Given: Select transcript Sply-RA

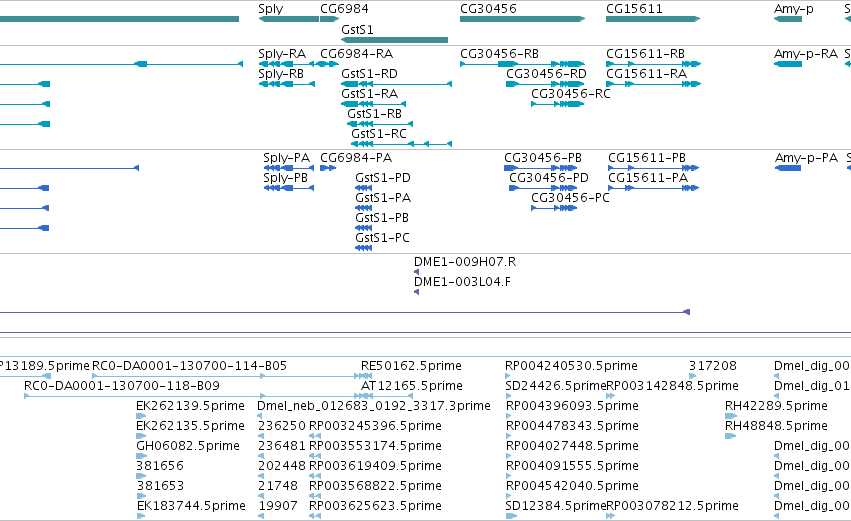Looking at the screenshot, I should coord(282,54).
